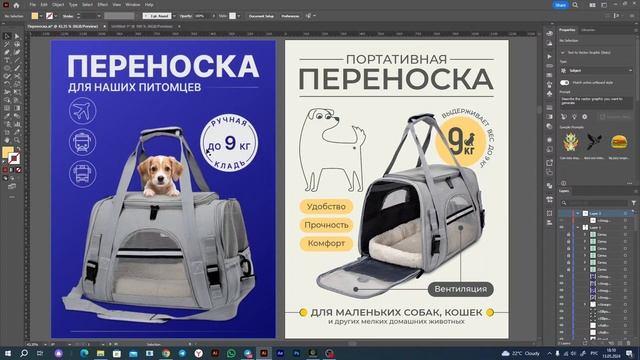Open the Type Subject dropdown
The width and height of the screenshot is (640, 360).
click(x=596, y=71)
